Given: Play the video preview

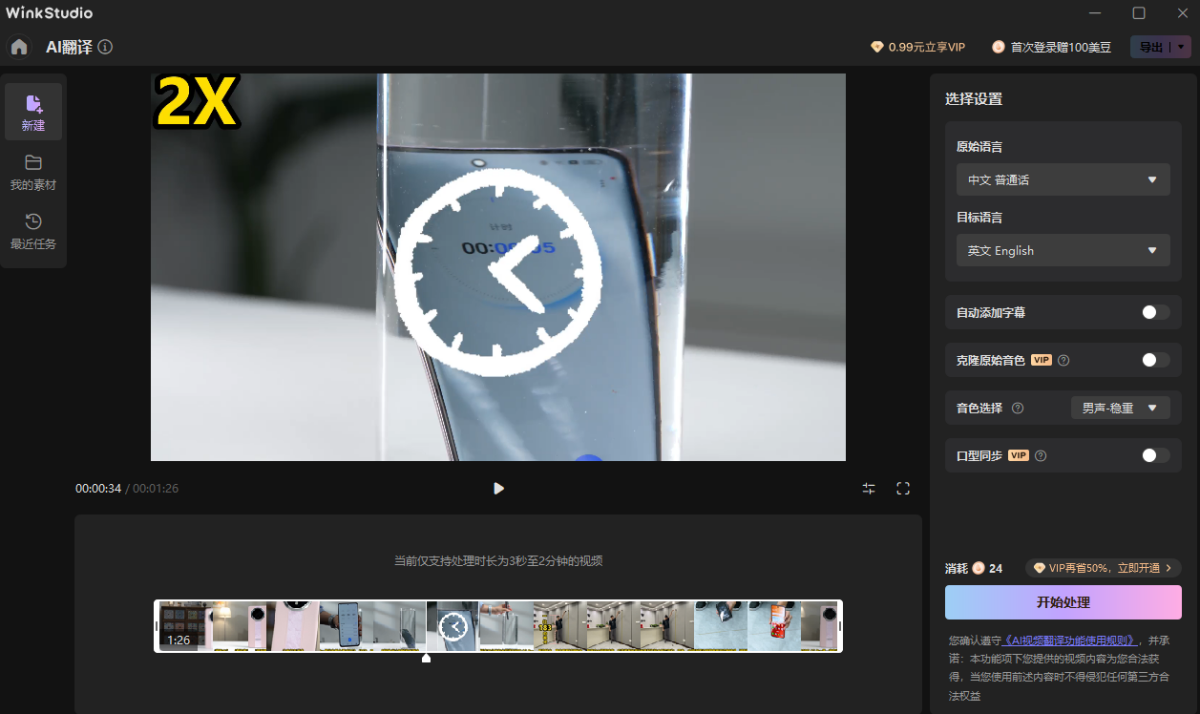Looking at the screenshot, I should click(x=498, y=488).
